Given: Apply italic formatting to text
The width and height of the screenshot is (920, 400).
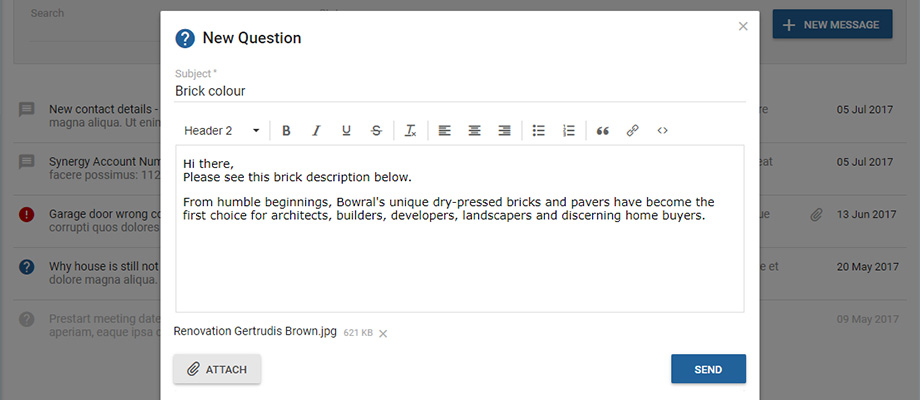Looking at the screenshot, I should tap(316, 131).
